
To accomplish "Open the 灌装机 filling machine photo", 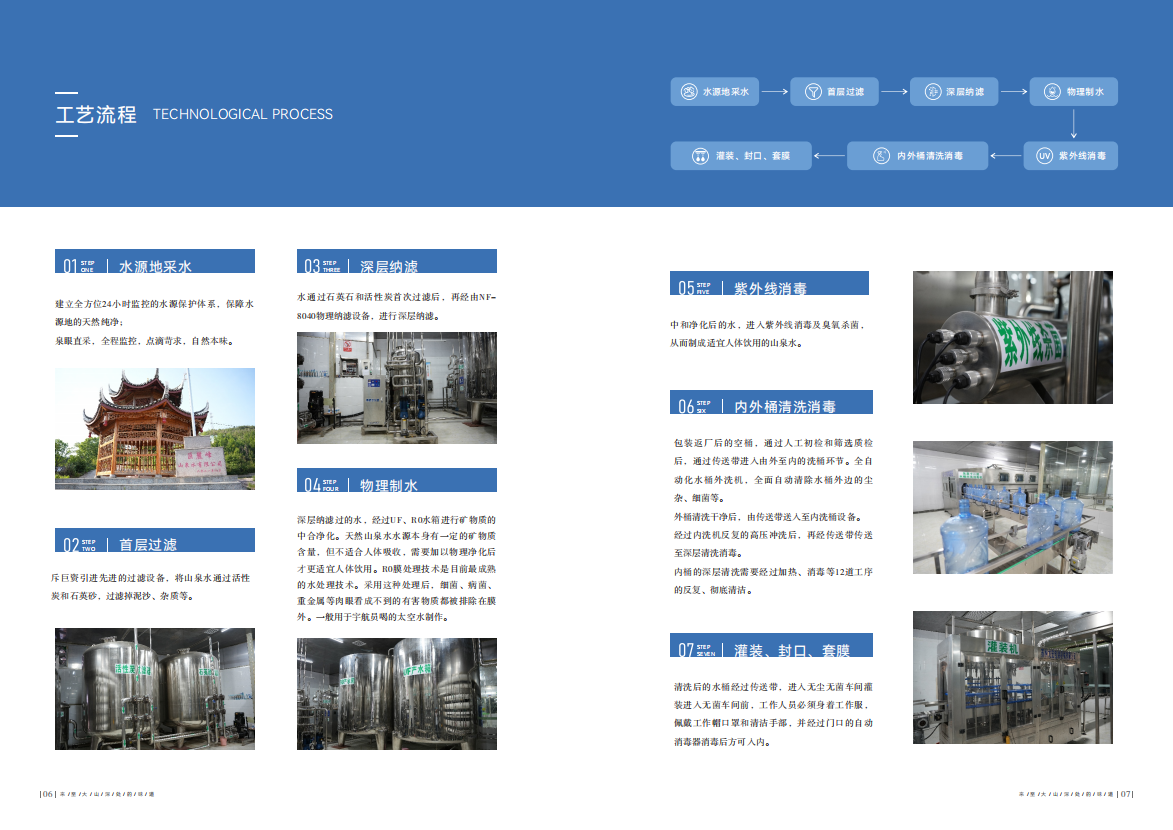I will point(1012,677).
